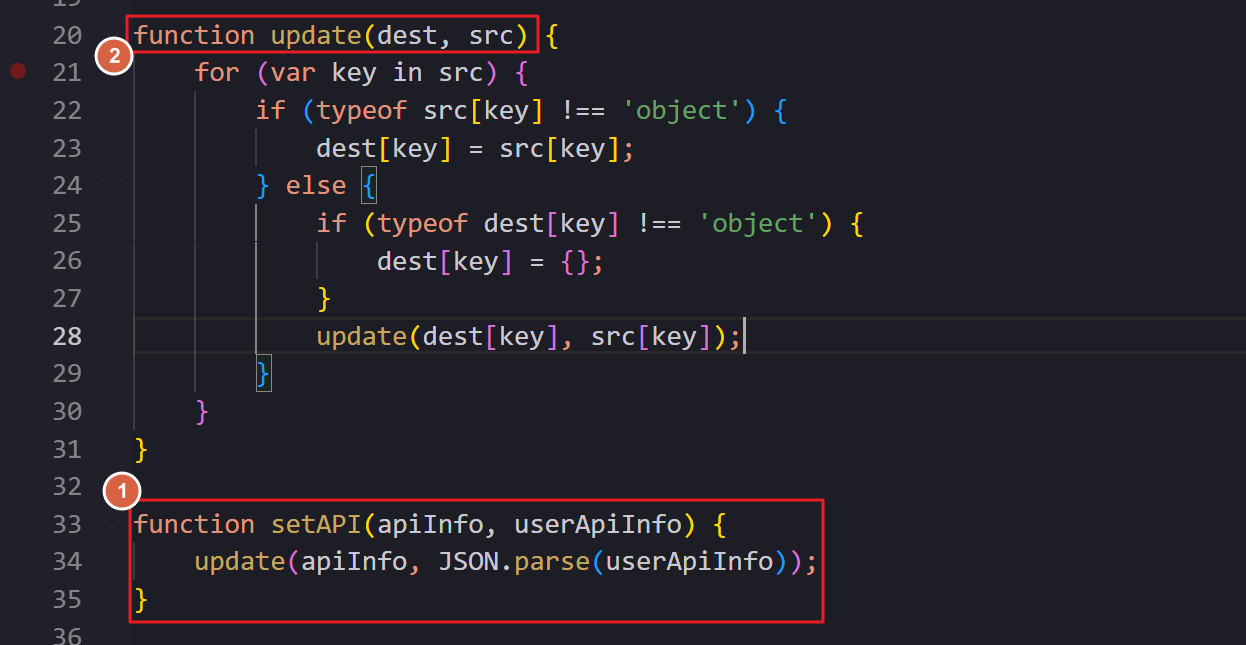The height and width of the screenshot is (645, 1246).
Task: Click the highlighted closing brace on line 29
Action: click(263, 374)
